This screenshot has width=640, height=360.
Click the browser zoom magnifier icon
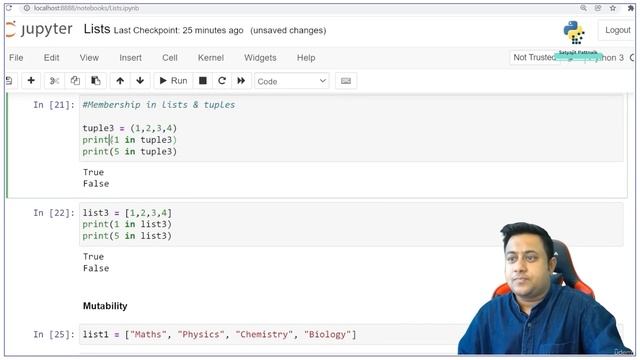pyautogui.click(x=584, y=8)
